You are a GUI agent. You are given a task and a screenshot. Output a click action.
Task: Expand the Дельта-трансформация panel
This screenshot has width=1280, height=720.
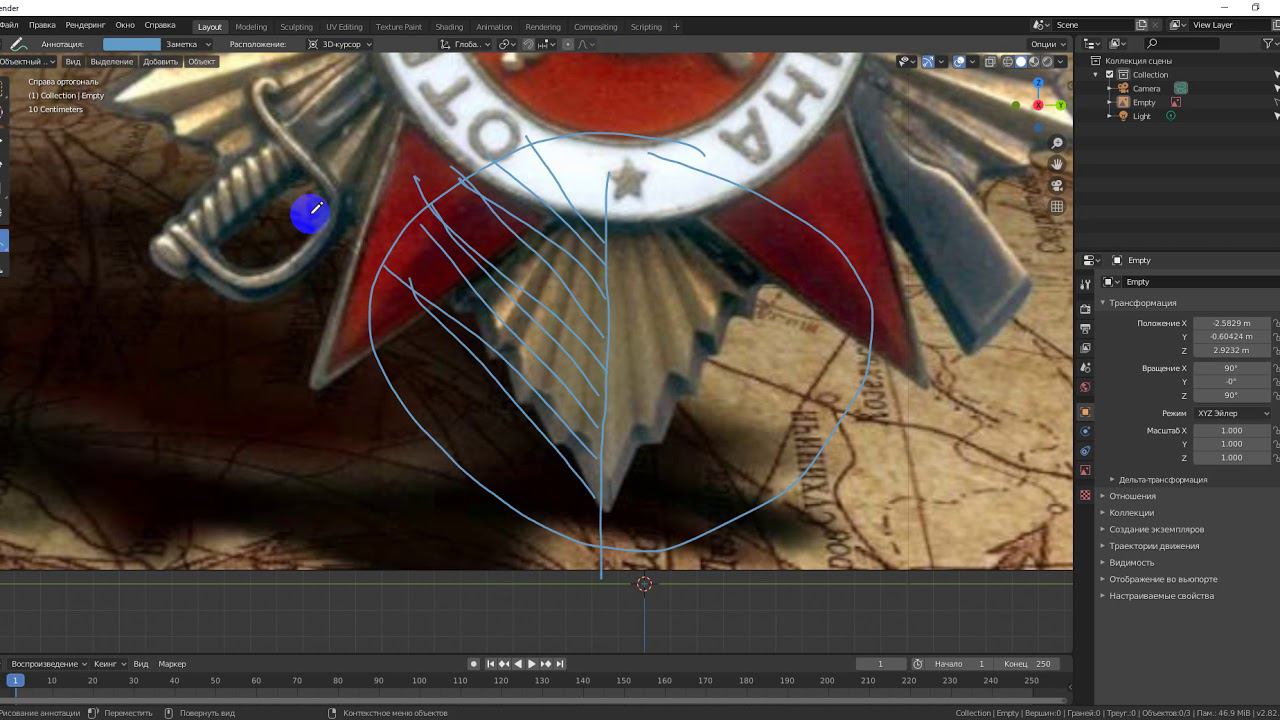(x=1160, y=480)
